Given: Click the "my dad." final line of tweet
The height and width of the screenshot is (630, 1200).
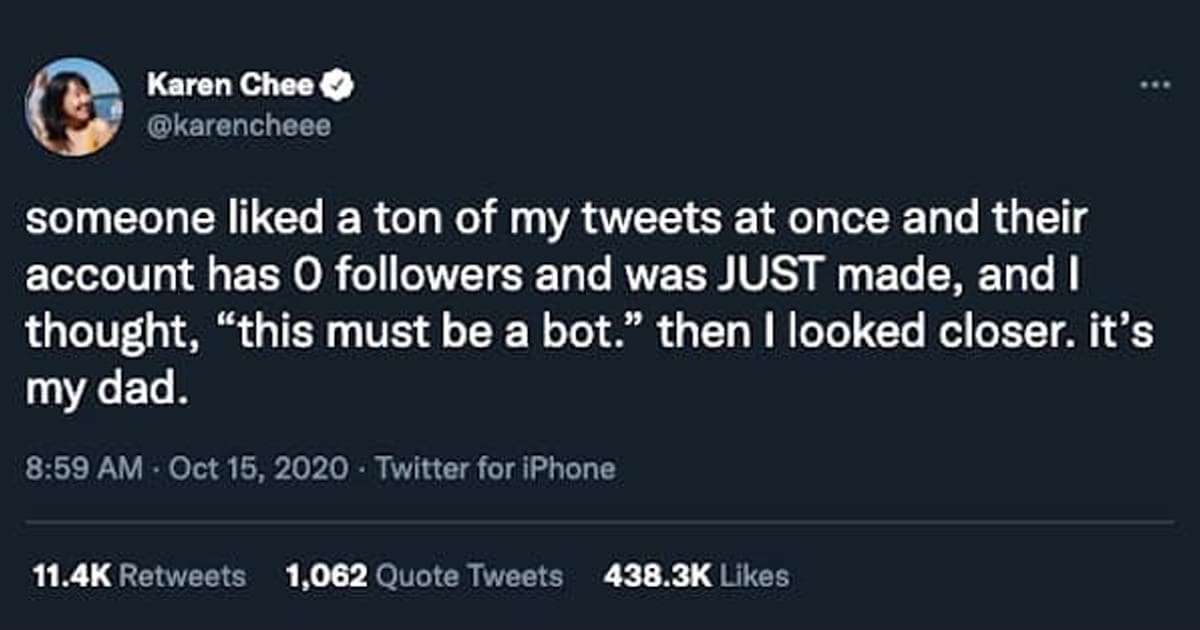Looking at the screenshot, I should tap(106, 388).
